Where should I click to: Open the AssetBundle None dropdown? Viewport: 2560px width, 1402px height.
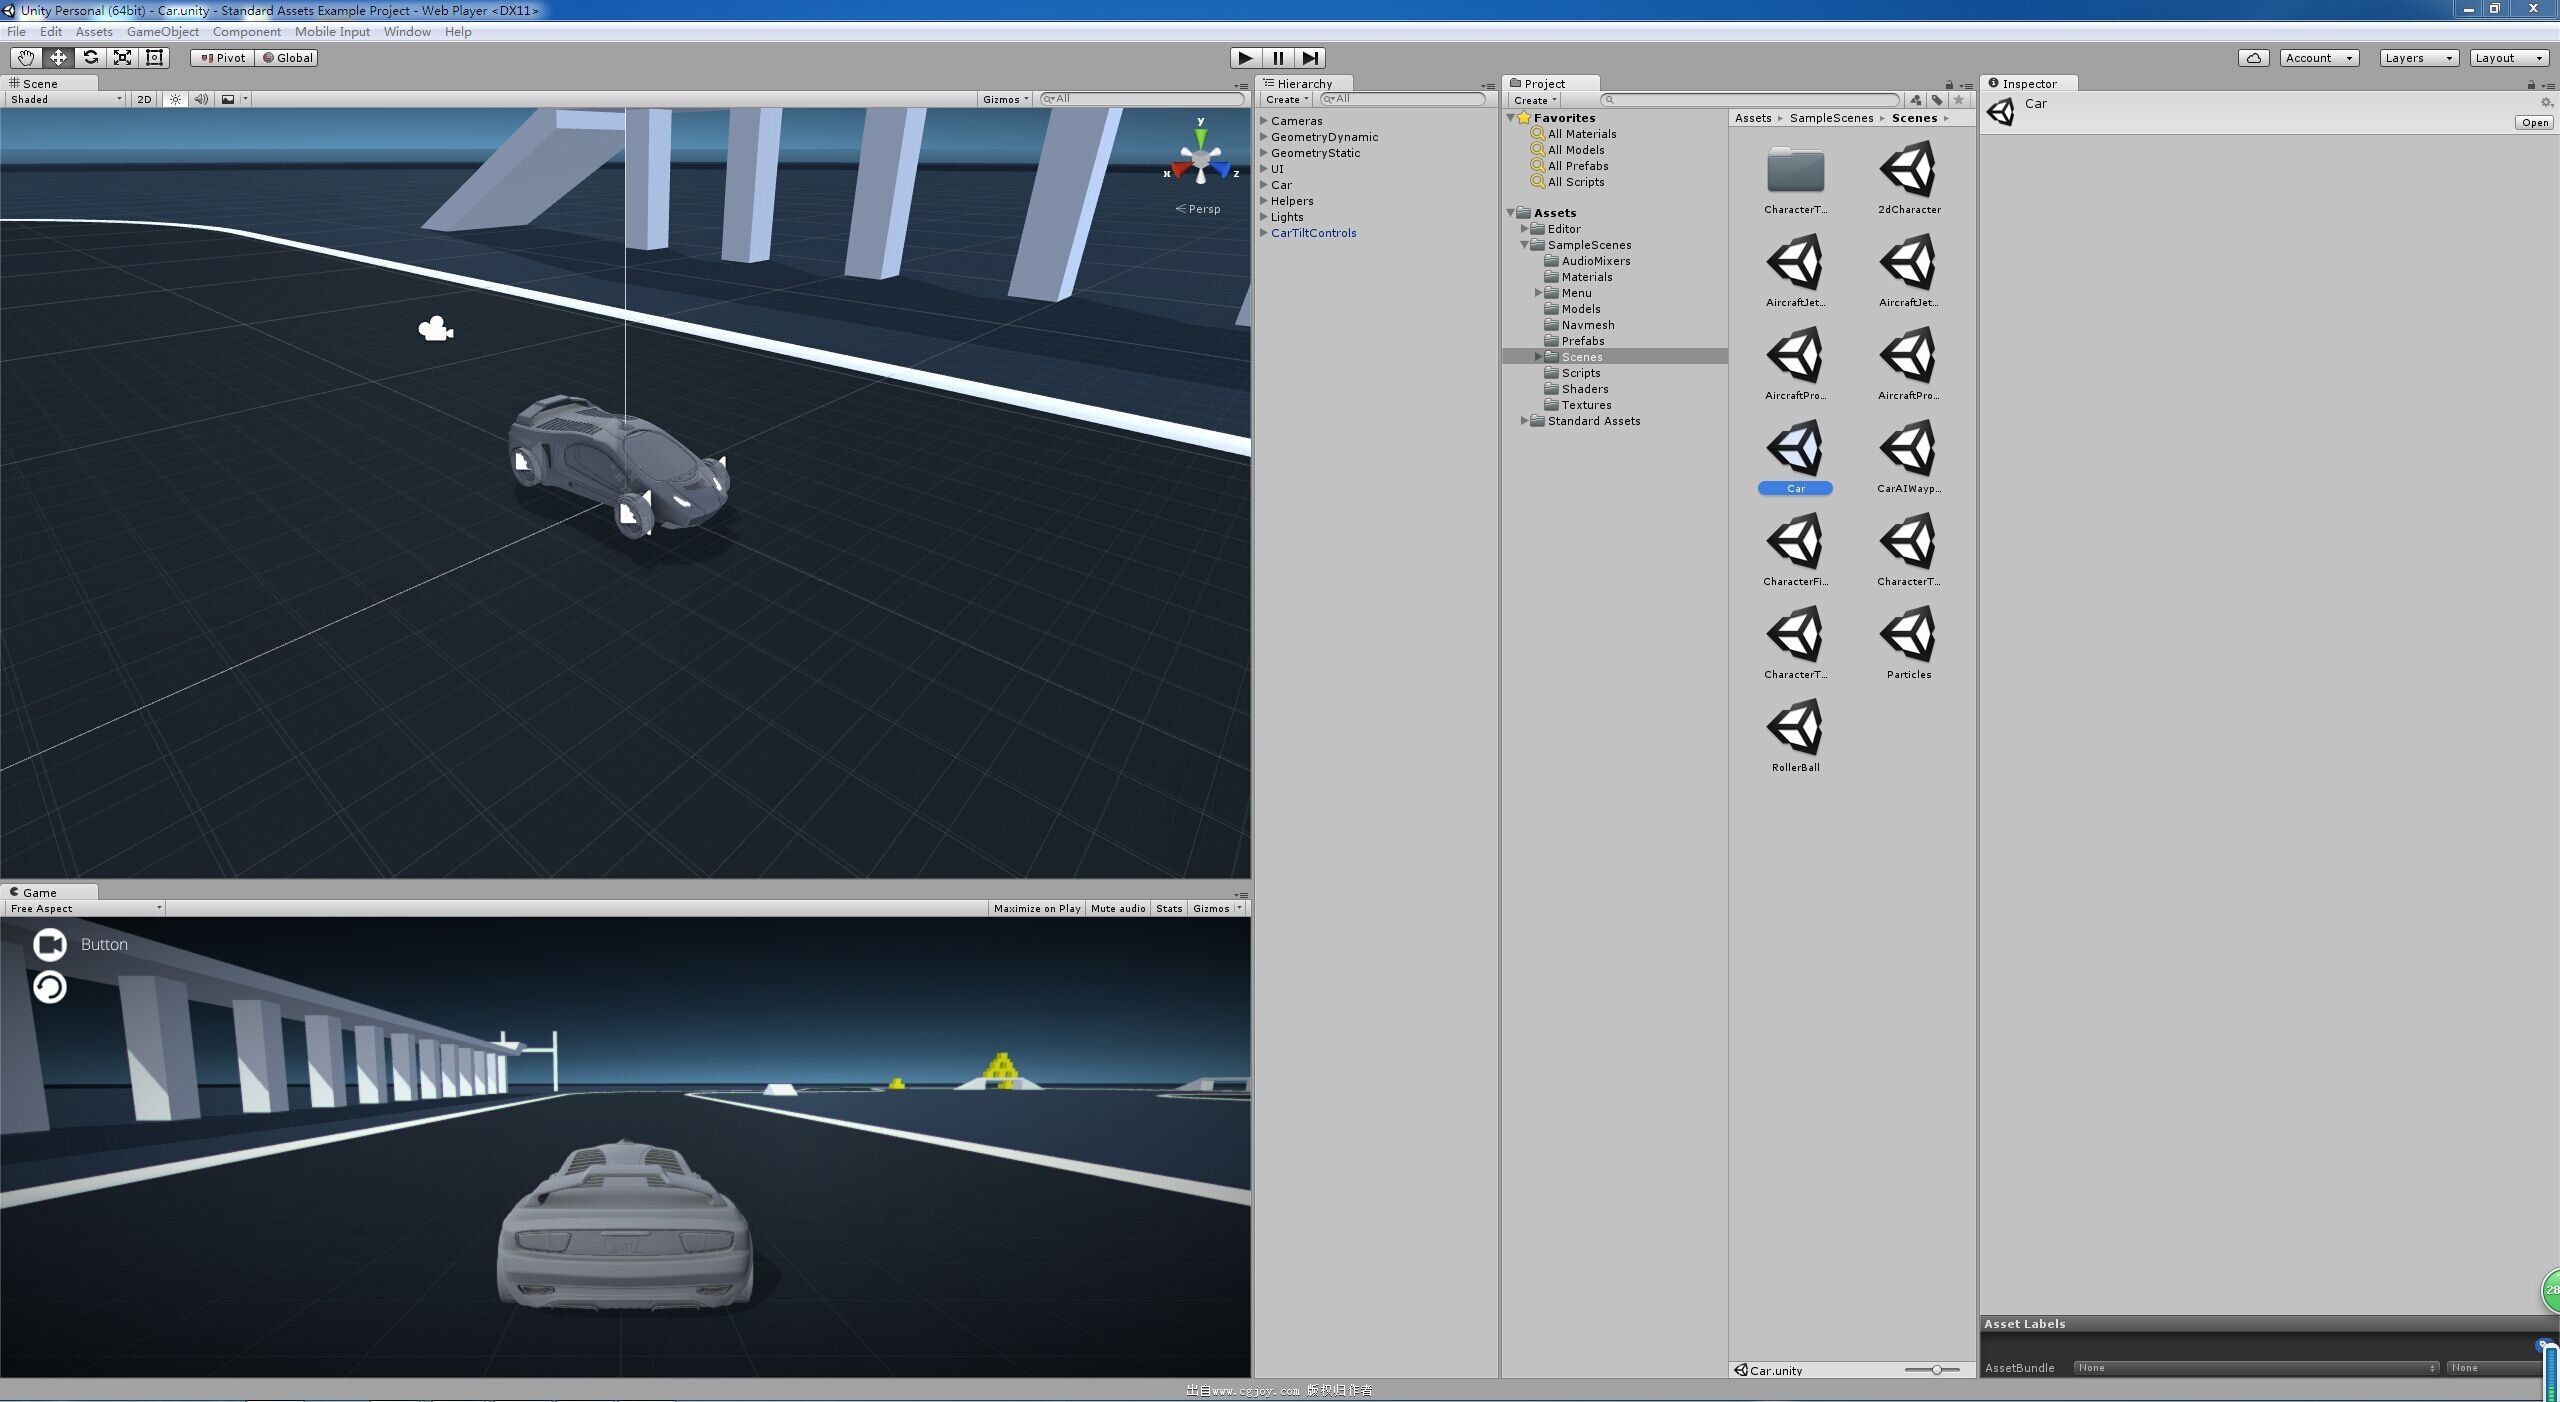point(2256,1367)
